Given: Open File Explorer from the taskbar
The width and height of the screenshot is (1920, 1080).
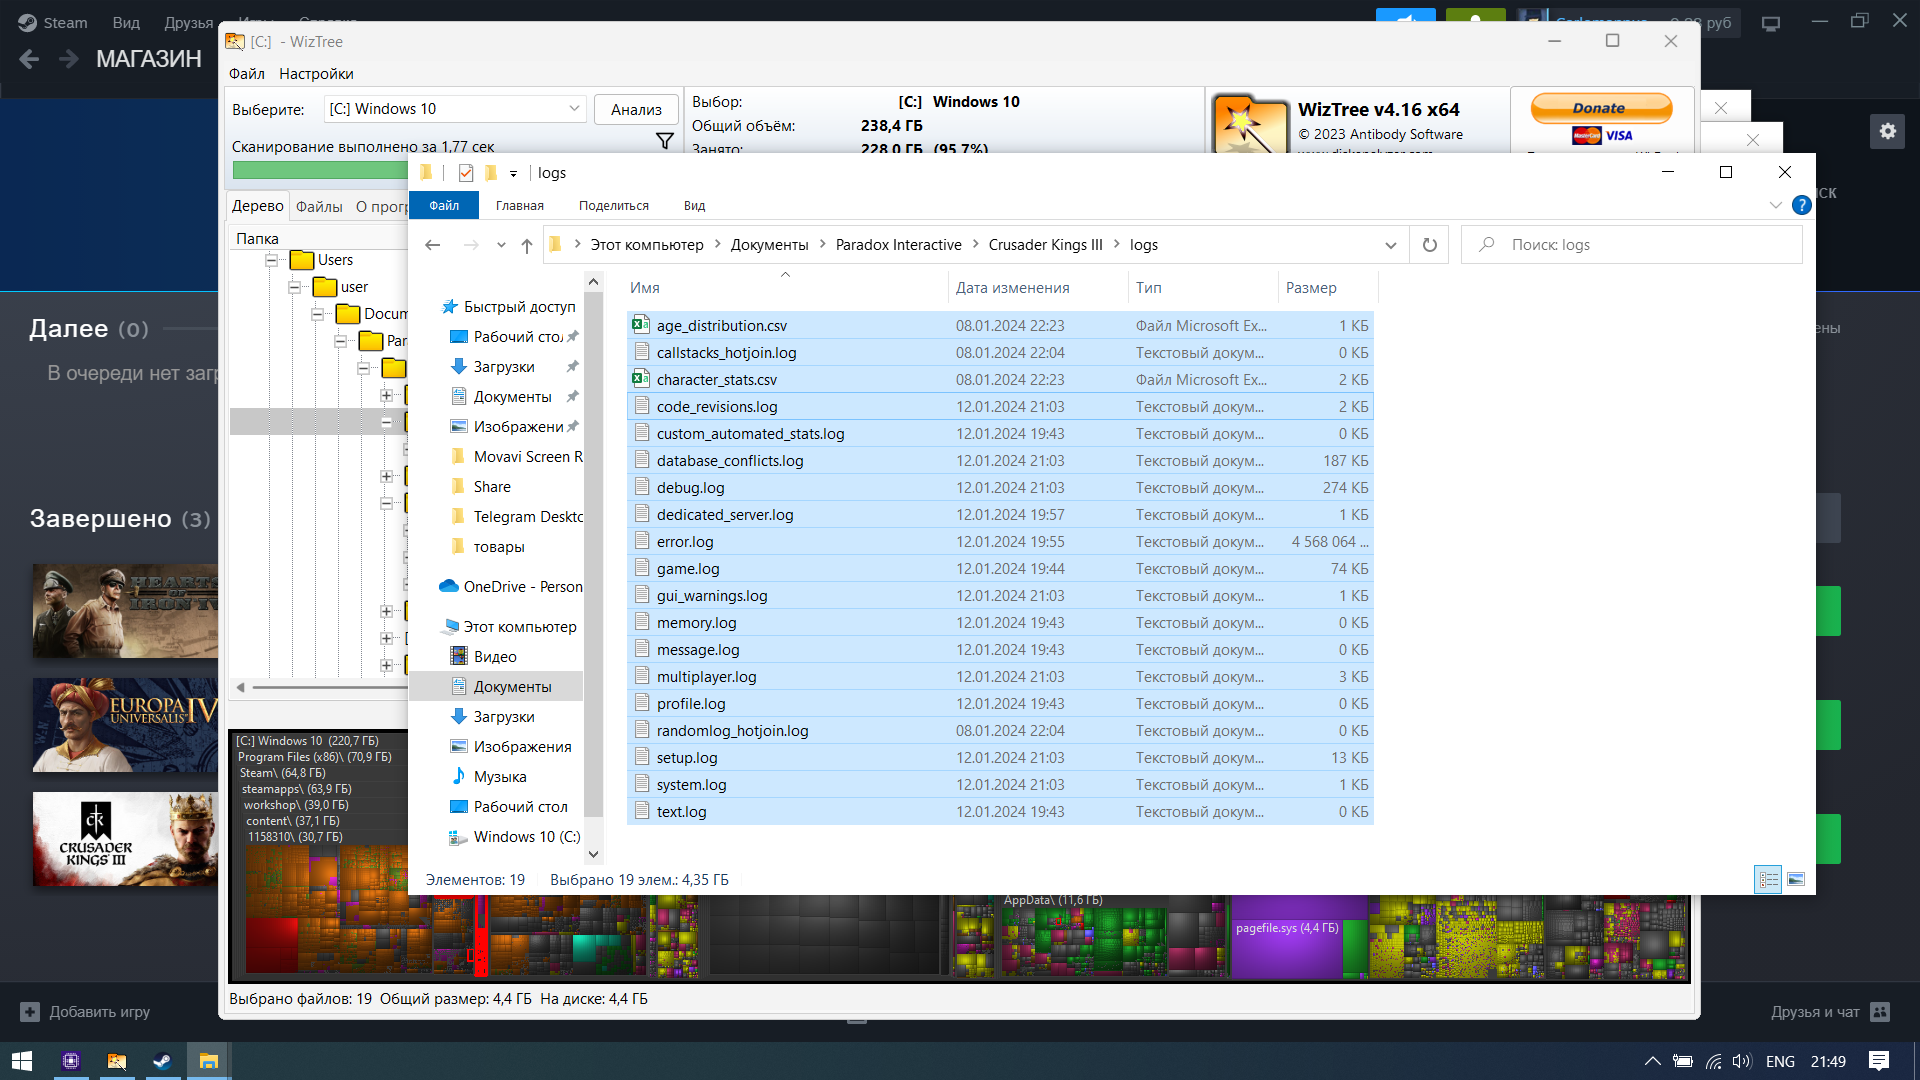Looking at the screenshot, I should coord(208,1061).
